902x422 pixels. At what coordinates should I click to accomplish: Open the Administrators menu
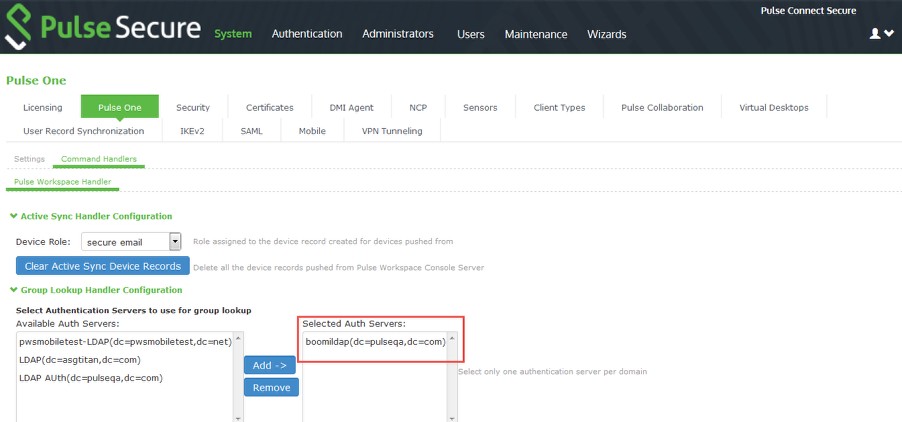[398, 34]
